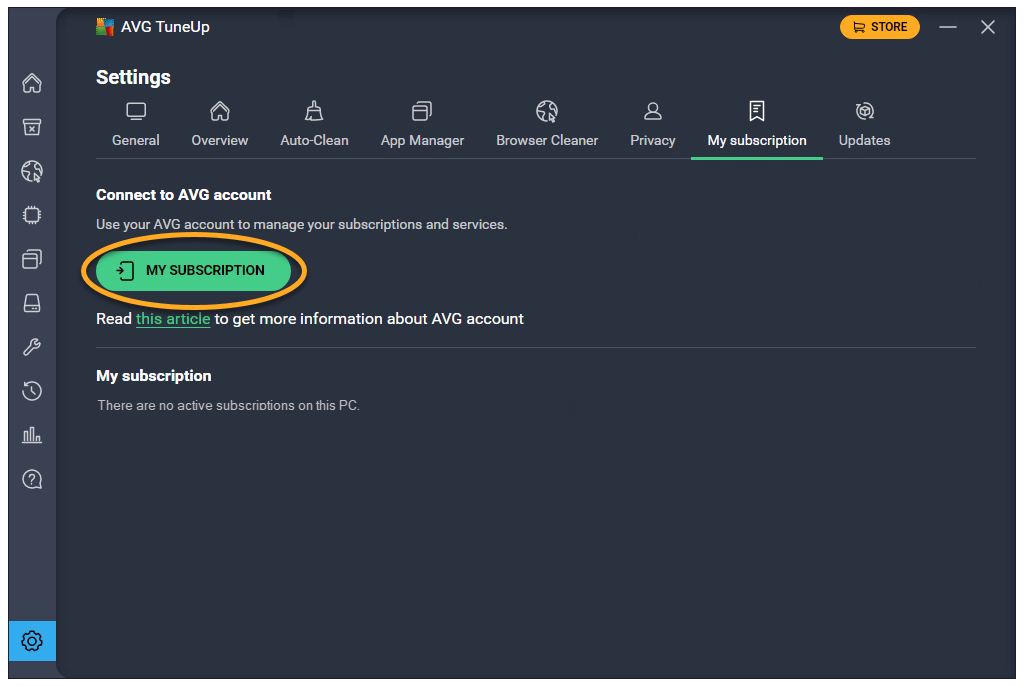Open the Overview settings tab
Viewport: 1025px width, 686px height.
coord(220,125)
